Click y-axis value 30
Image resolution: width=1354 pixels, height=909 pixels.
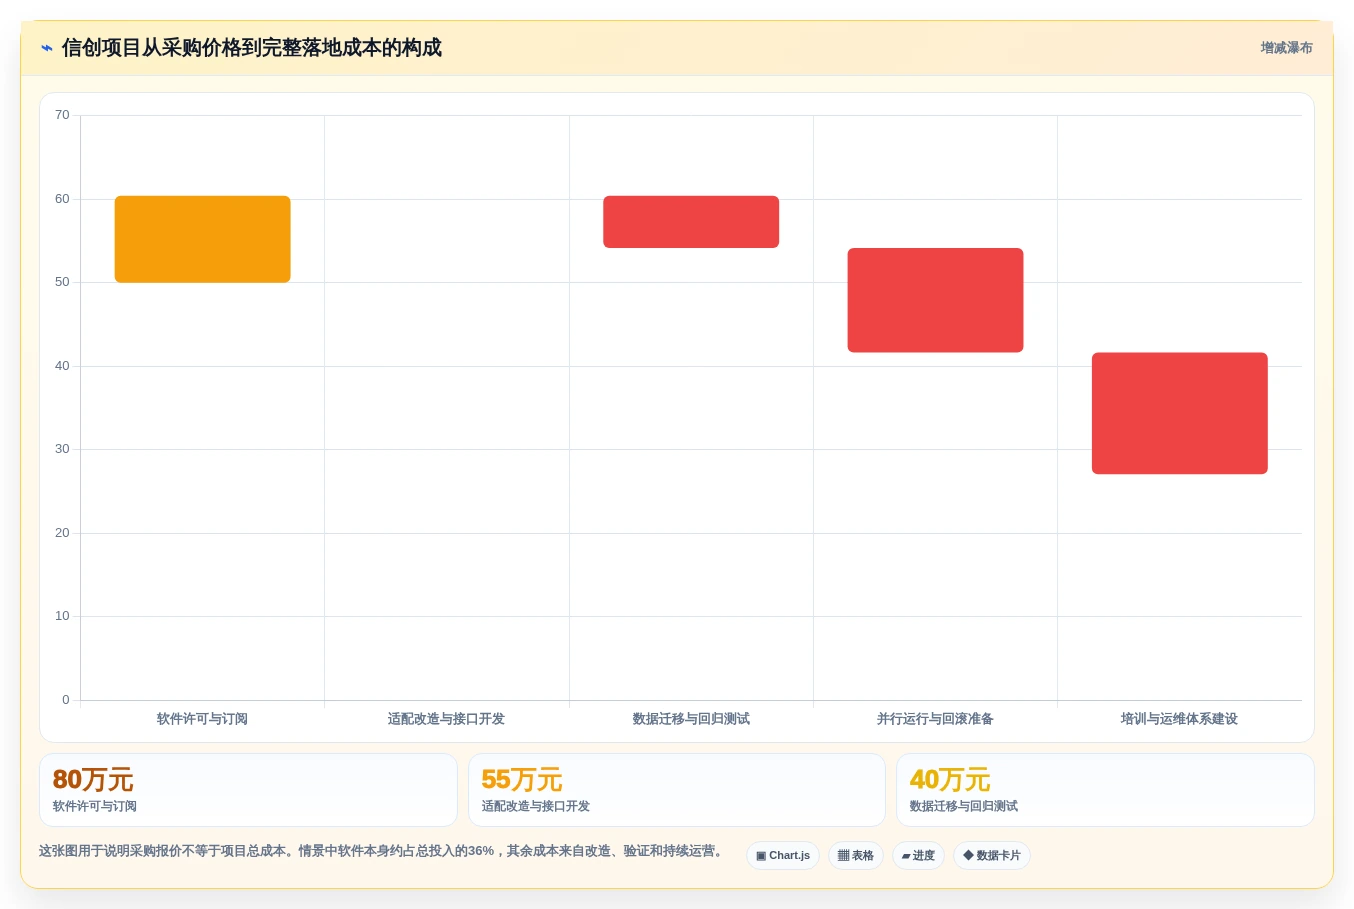[x=62, y=449]
